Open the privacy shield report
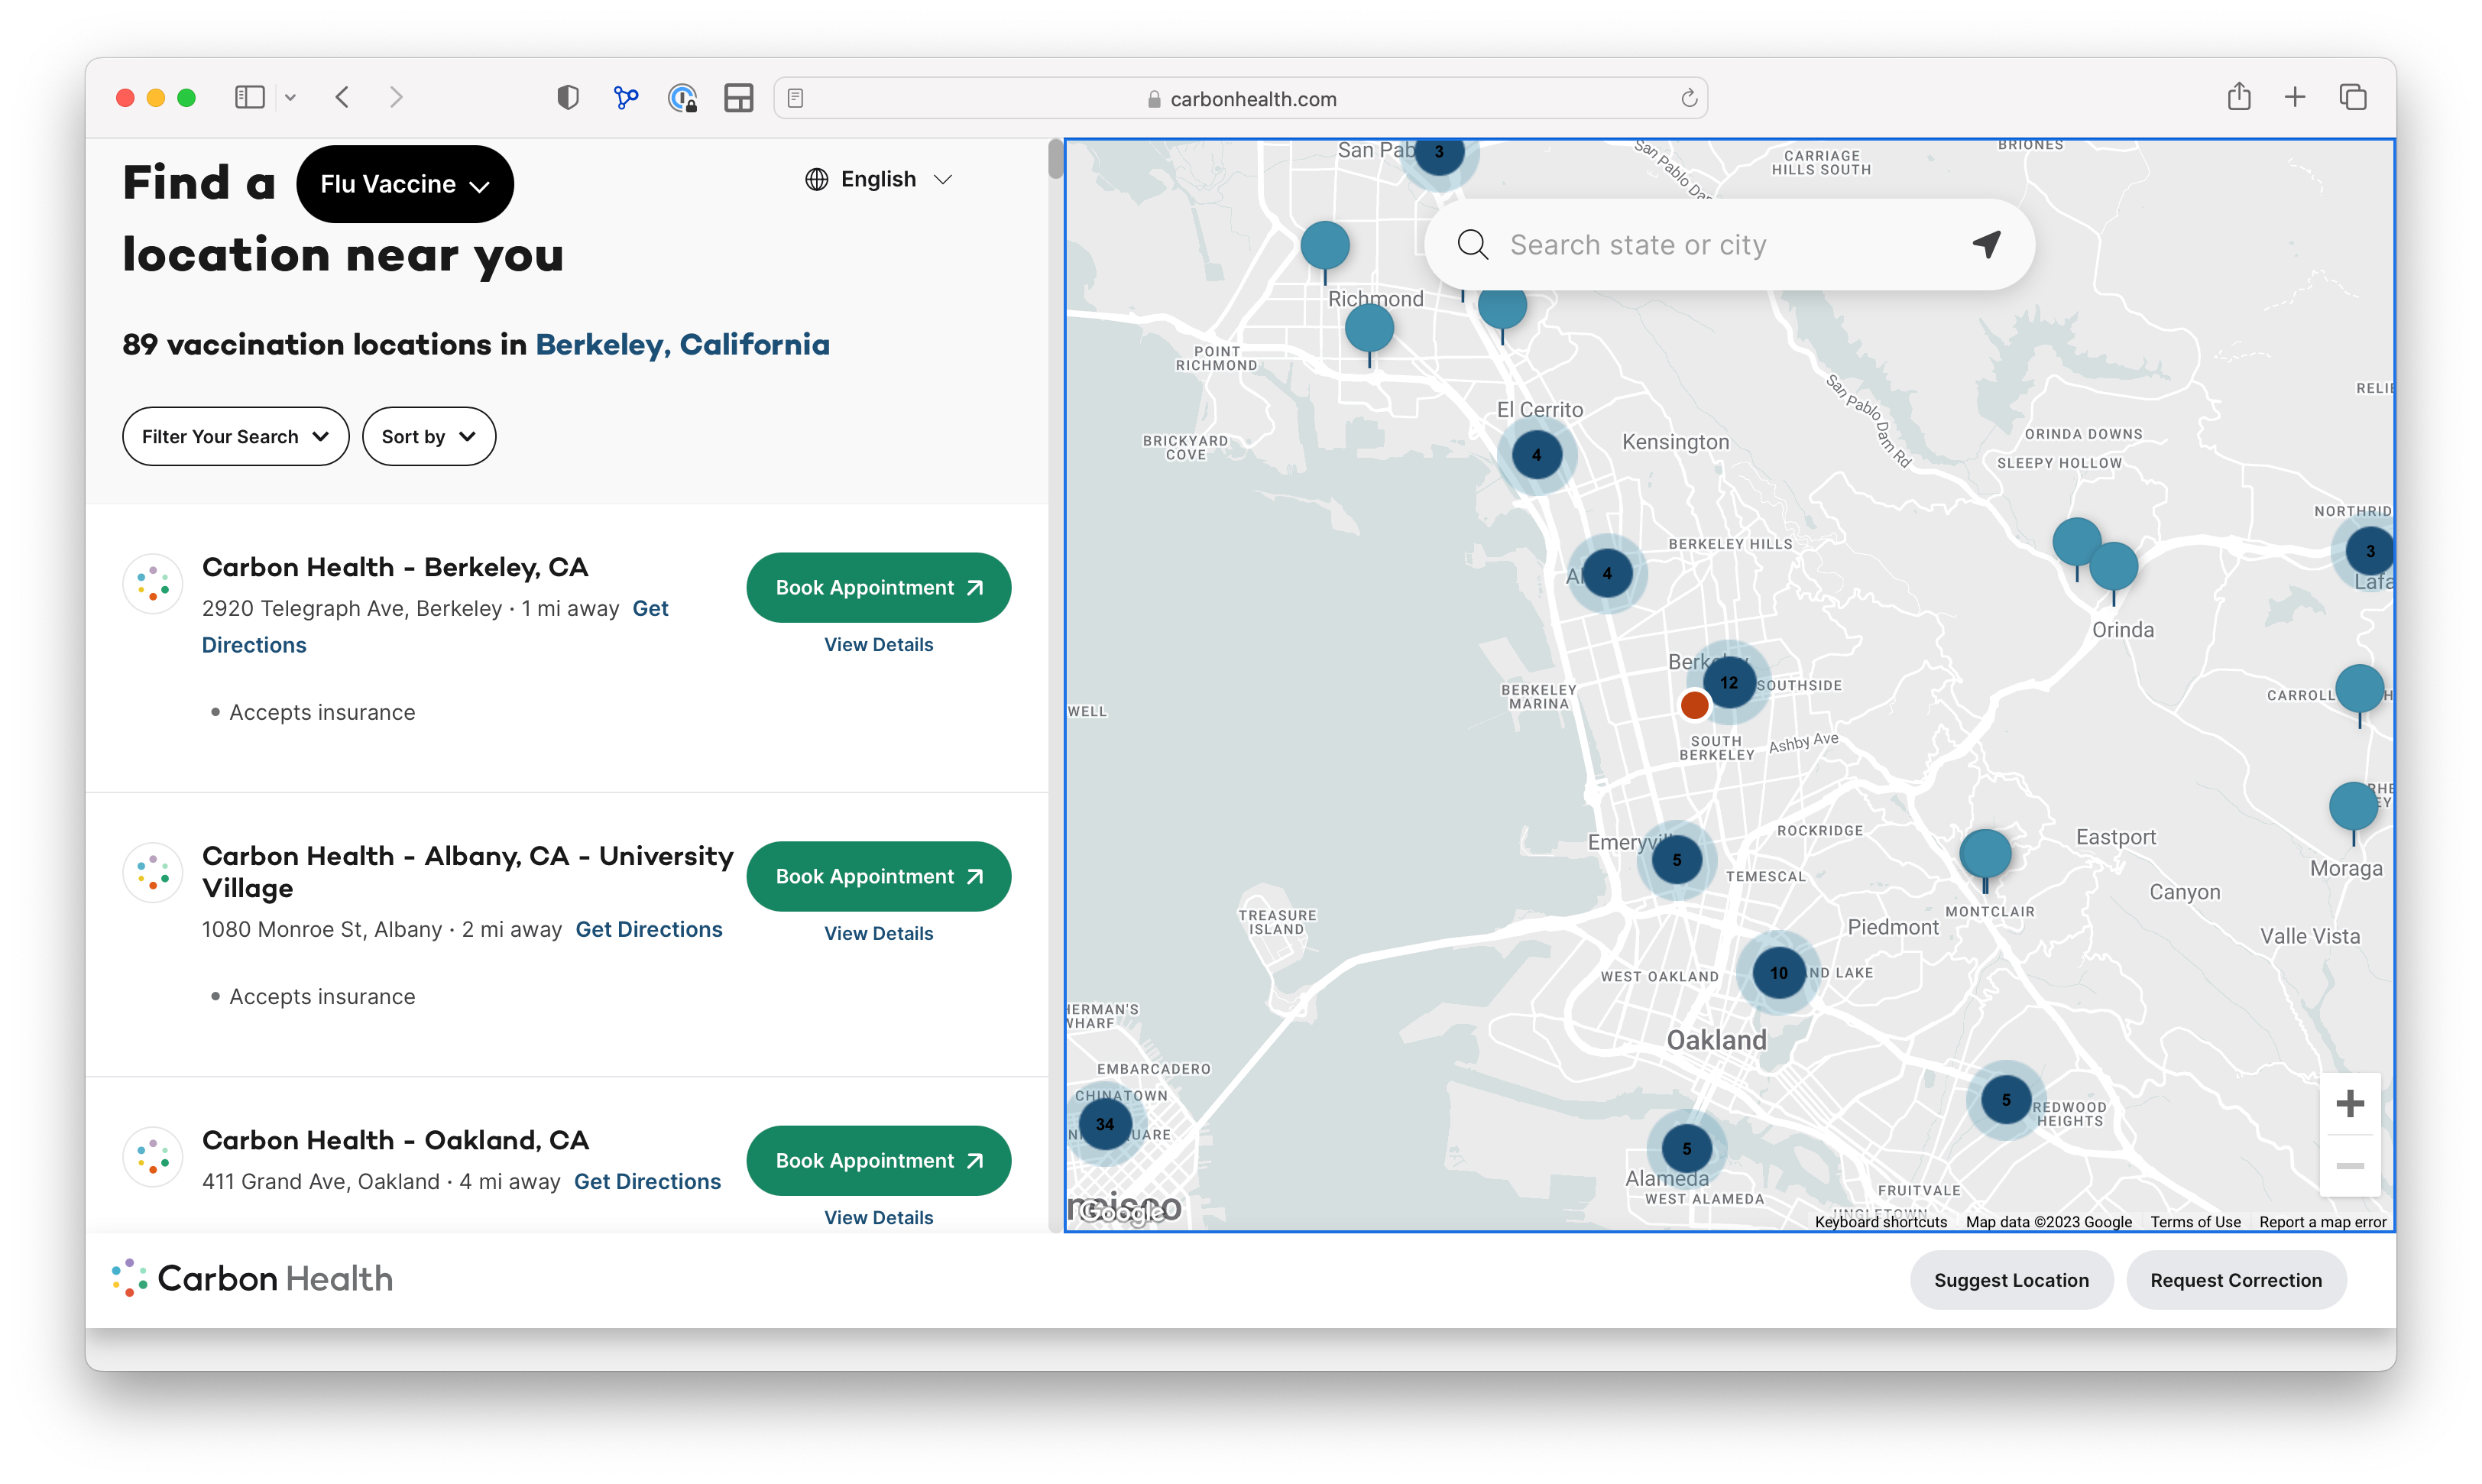 pos(567,97)
